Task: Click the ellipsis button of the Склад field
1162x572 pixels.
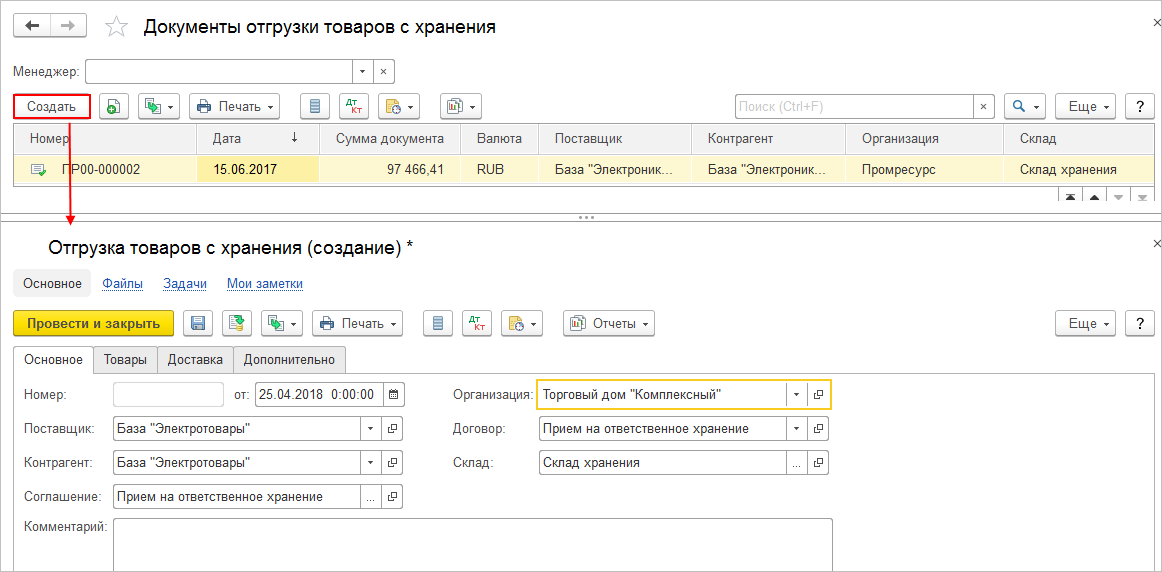Action: (x=796, y=463)
